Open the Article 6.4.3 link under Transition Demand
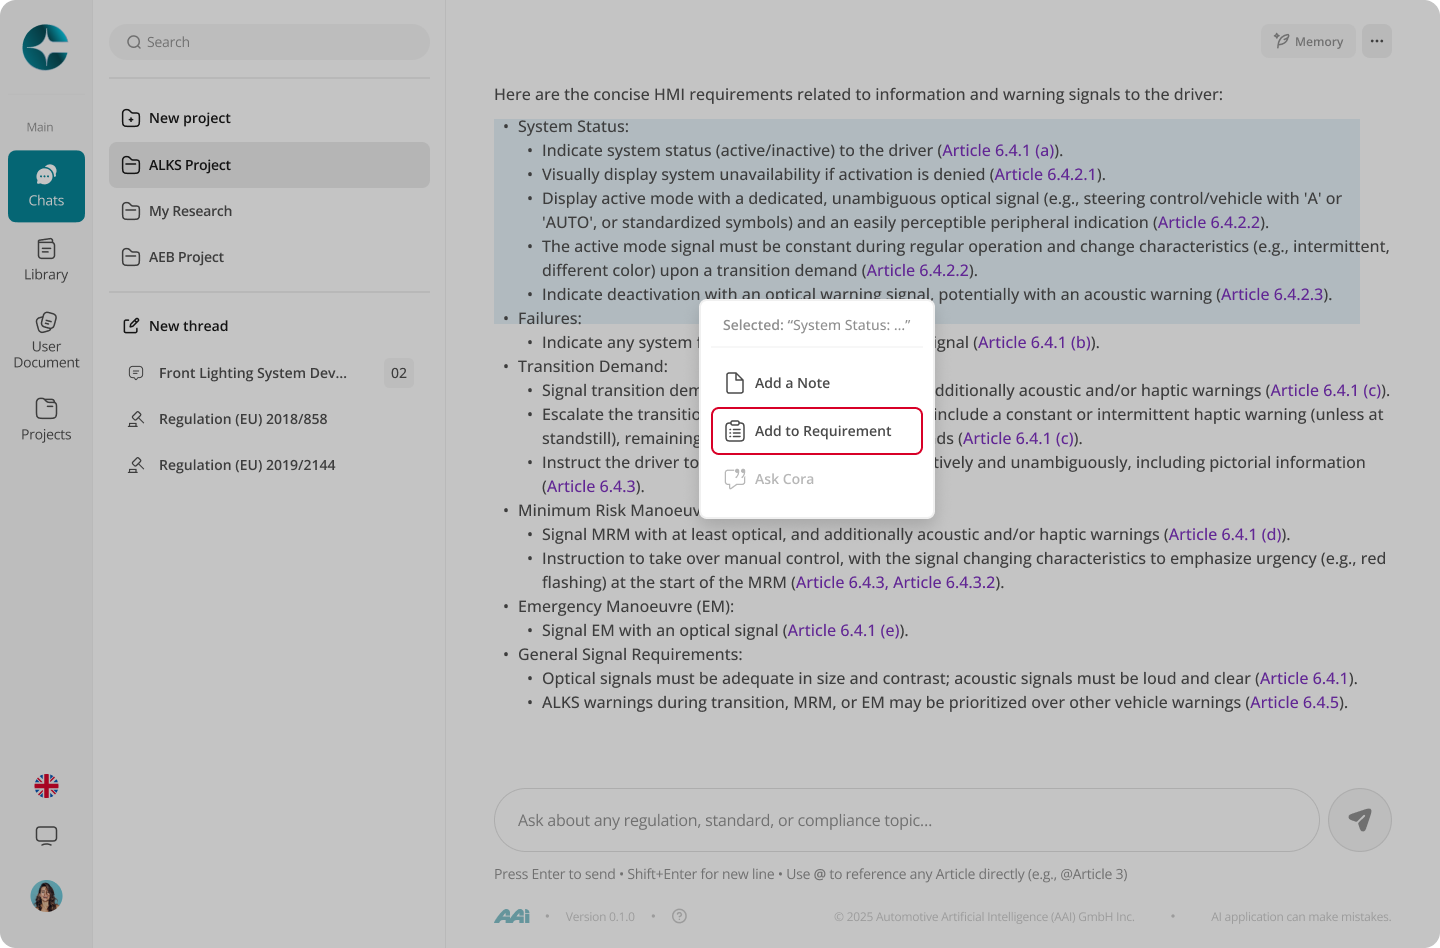This screenshot has height=948, width=1440. tap(592, 486)
